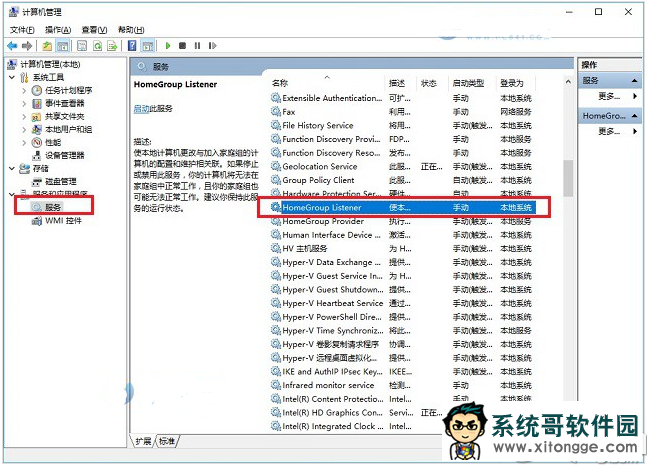Expand the 共享文件夹 node

point(24,117)
